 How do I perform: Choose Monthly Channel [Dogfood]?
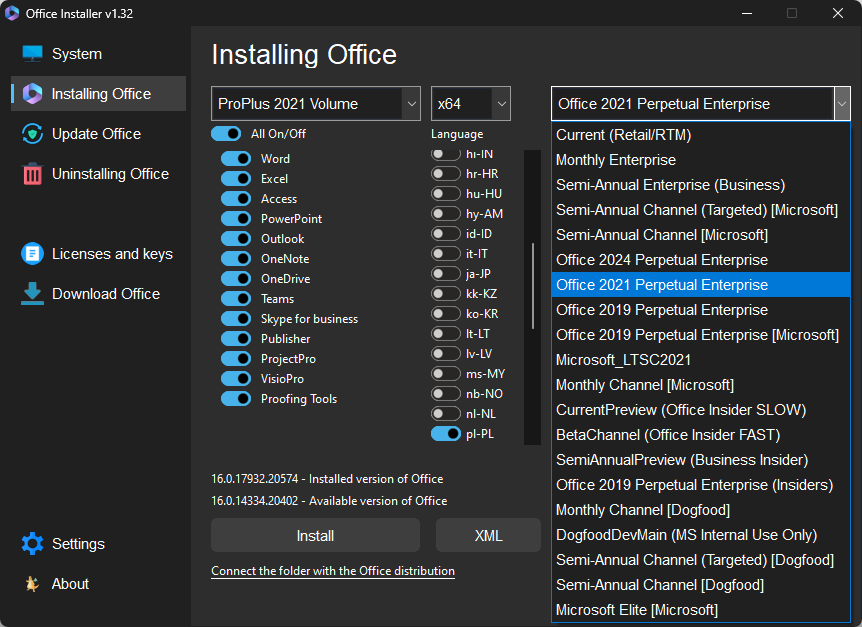pyautogui.click(x=700, y=510)
